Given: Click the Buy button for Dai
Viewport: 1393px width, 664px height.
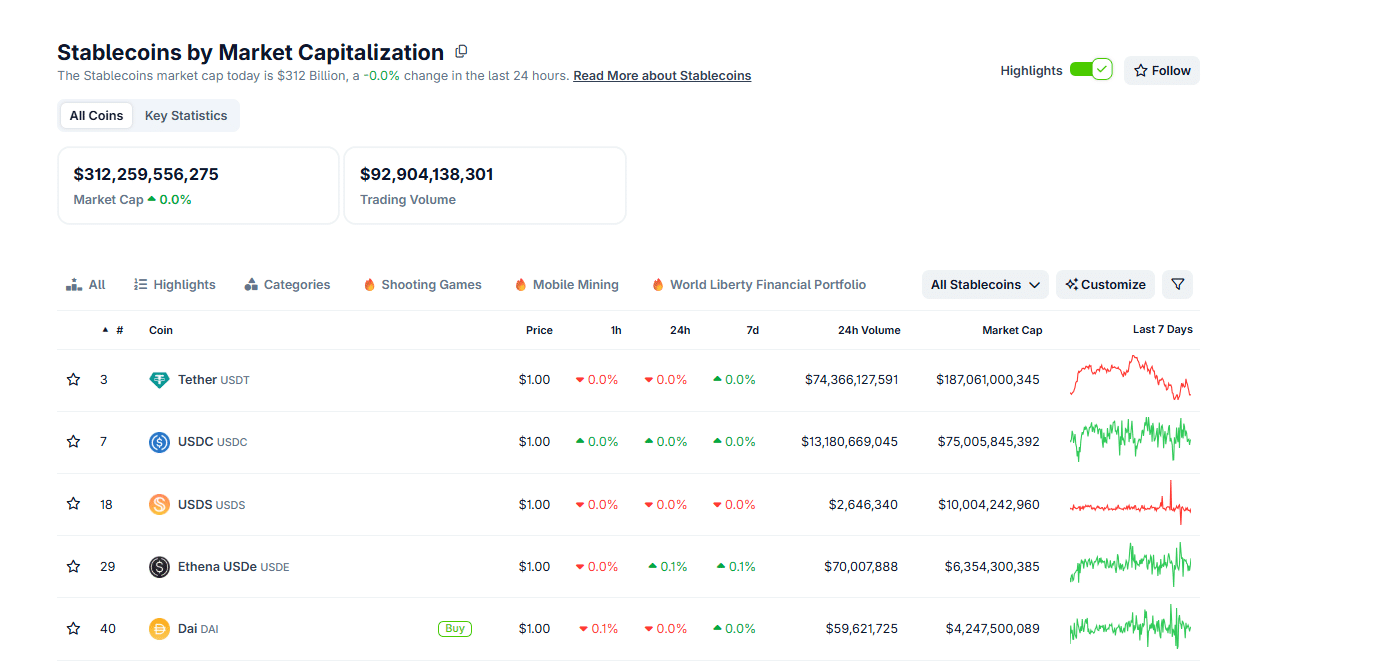Looking at the screenshot, I should [x=455, y=628].
